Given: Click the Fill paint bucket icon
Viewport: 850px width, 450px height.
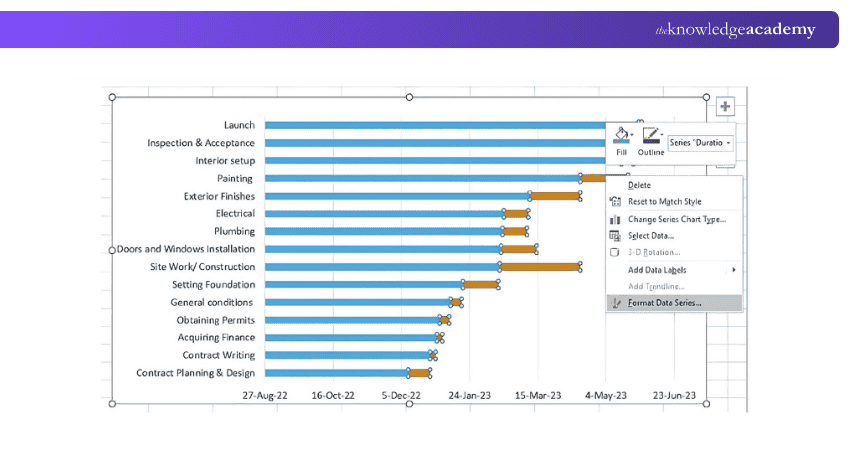Looking at the screenshot, I should point(621,135).
